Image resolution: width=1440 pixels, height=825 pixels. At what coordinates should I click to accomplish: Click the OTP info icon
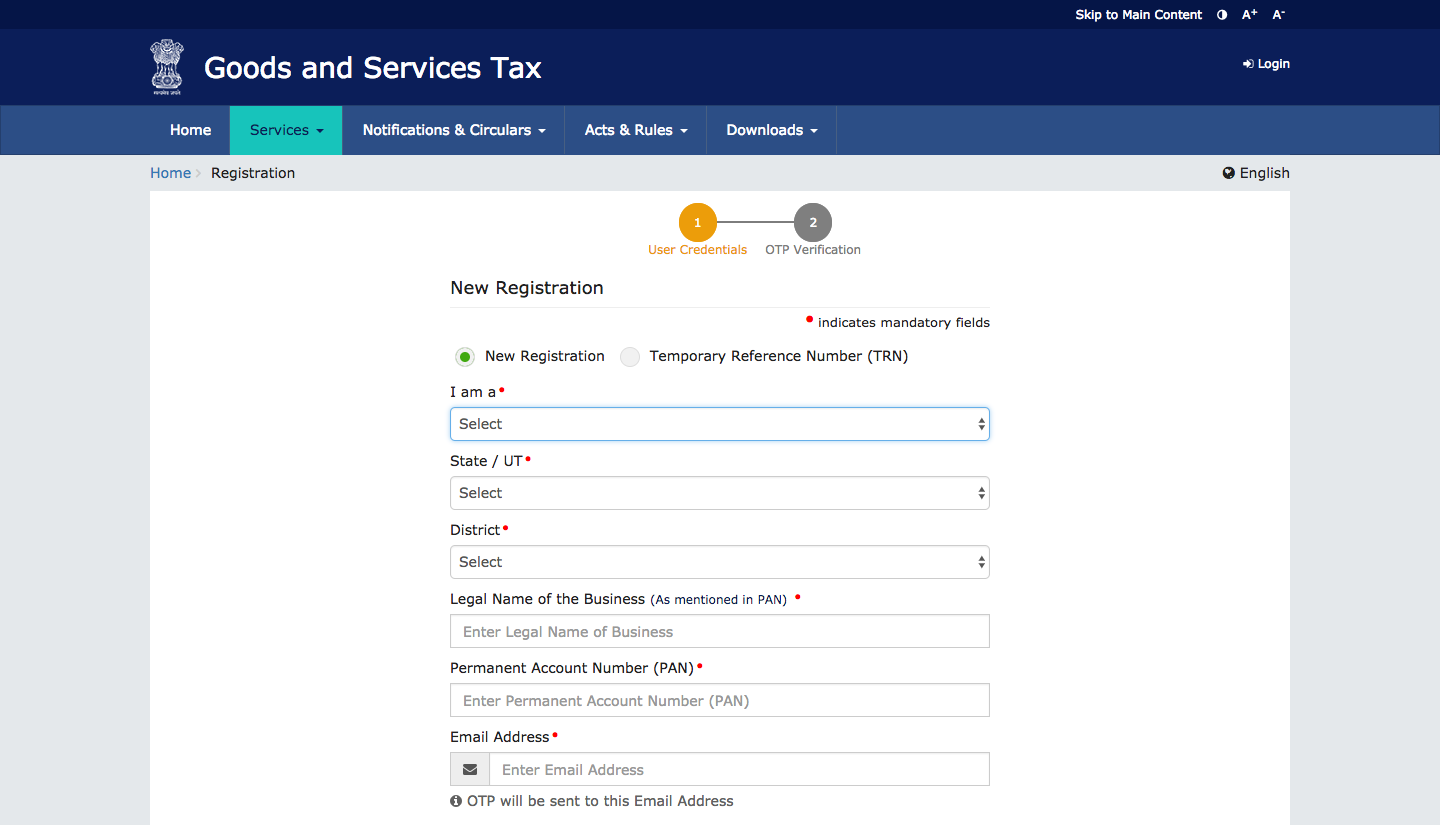pos(456,801)
